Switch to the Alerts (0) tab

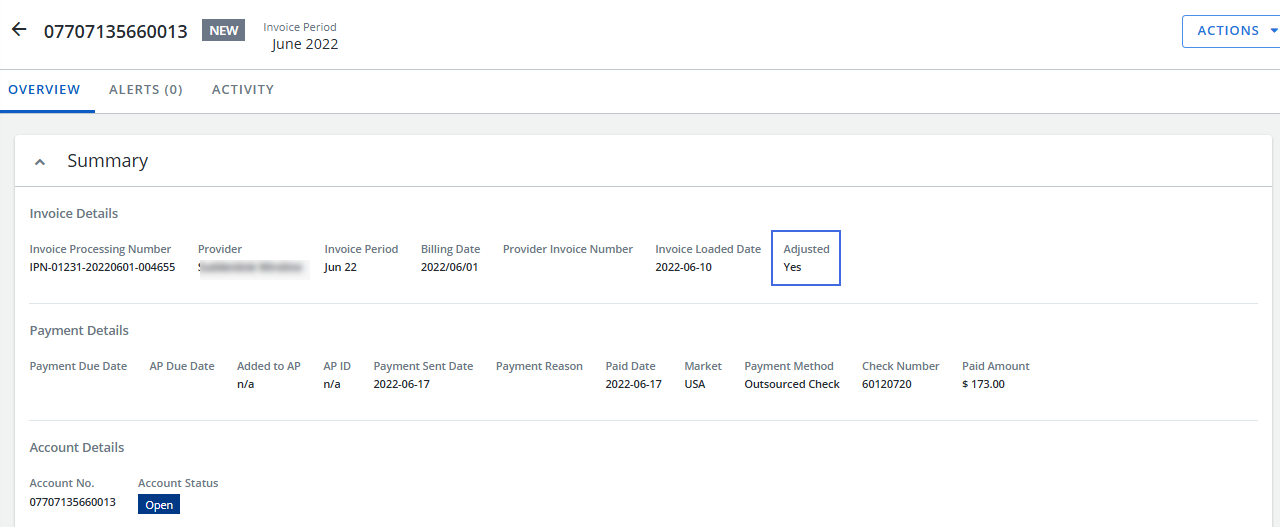pyautogui.click(x=146, y=90)
